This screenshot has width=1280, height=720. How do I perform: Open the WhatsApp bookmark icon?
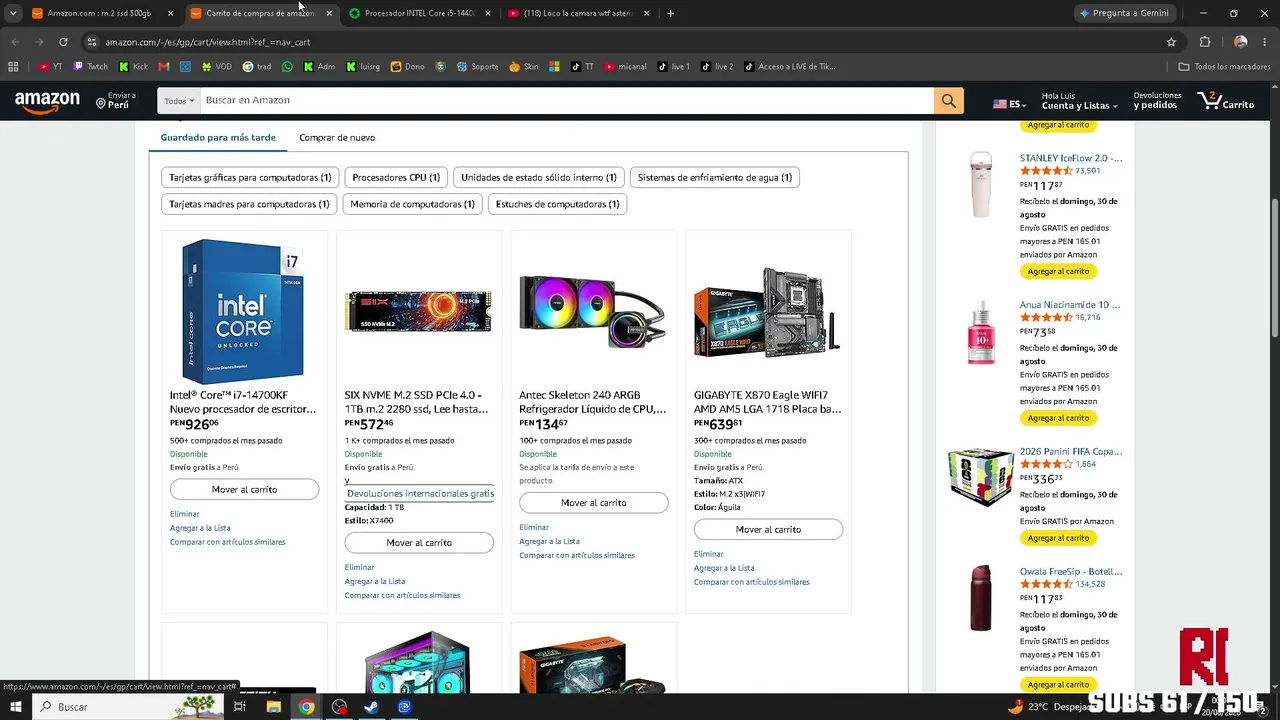pyautogui.click(x=288, y=67)
